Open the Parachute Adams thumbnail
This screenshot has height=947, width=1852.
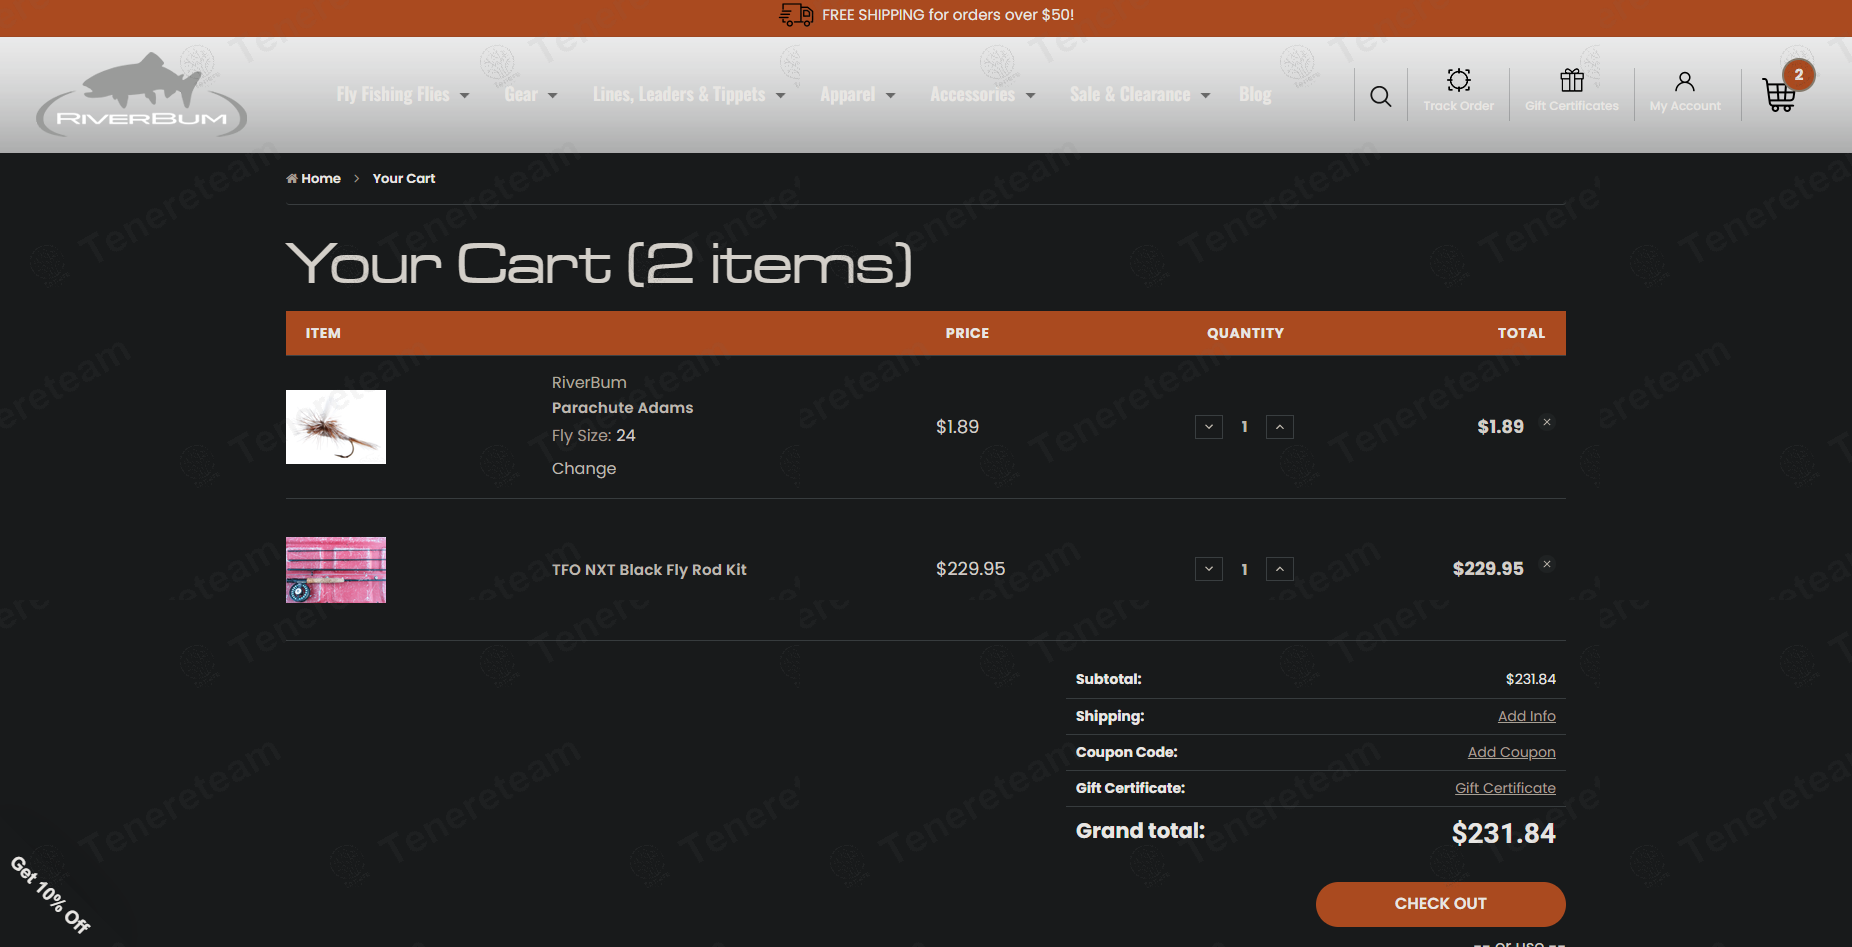click(x=336, y=427)
